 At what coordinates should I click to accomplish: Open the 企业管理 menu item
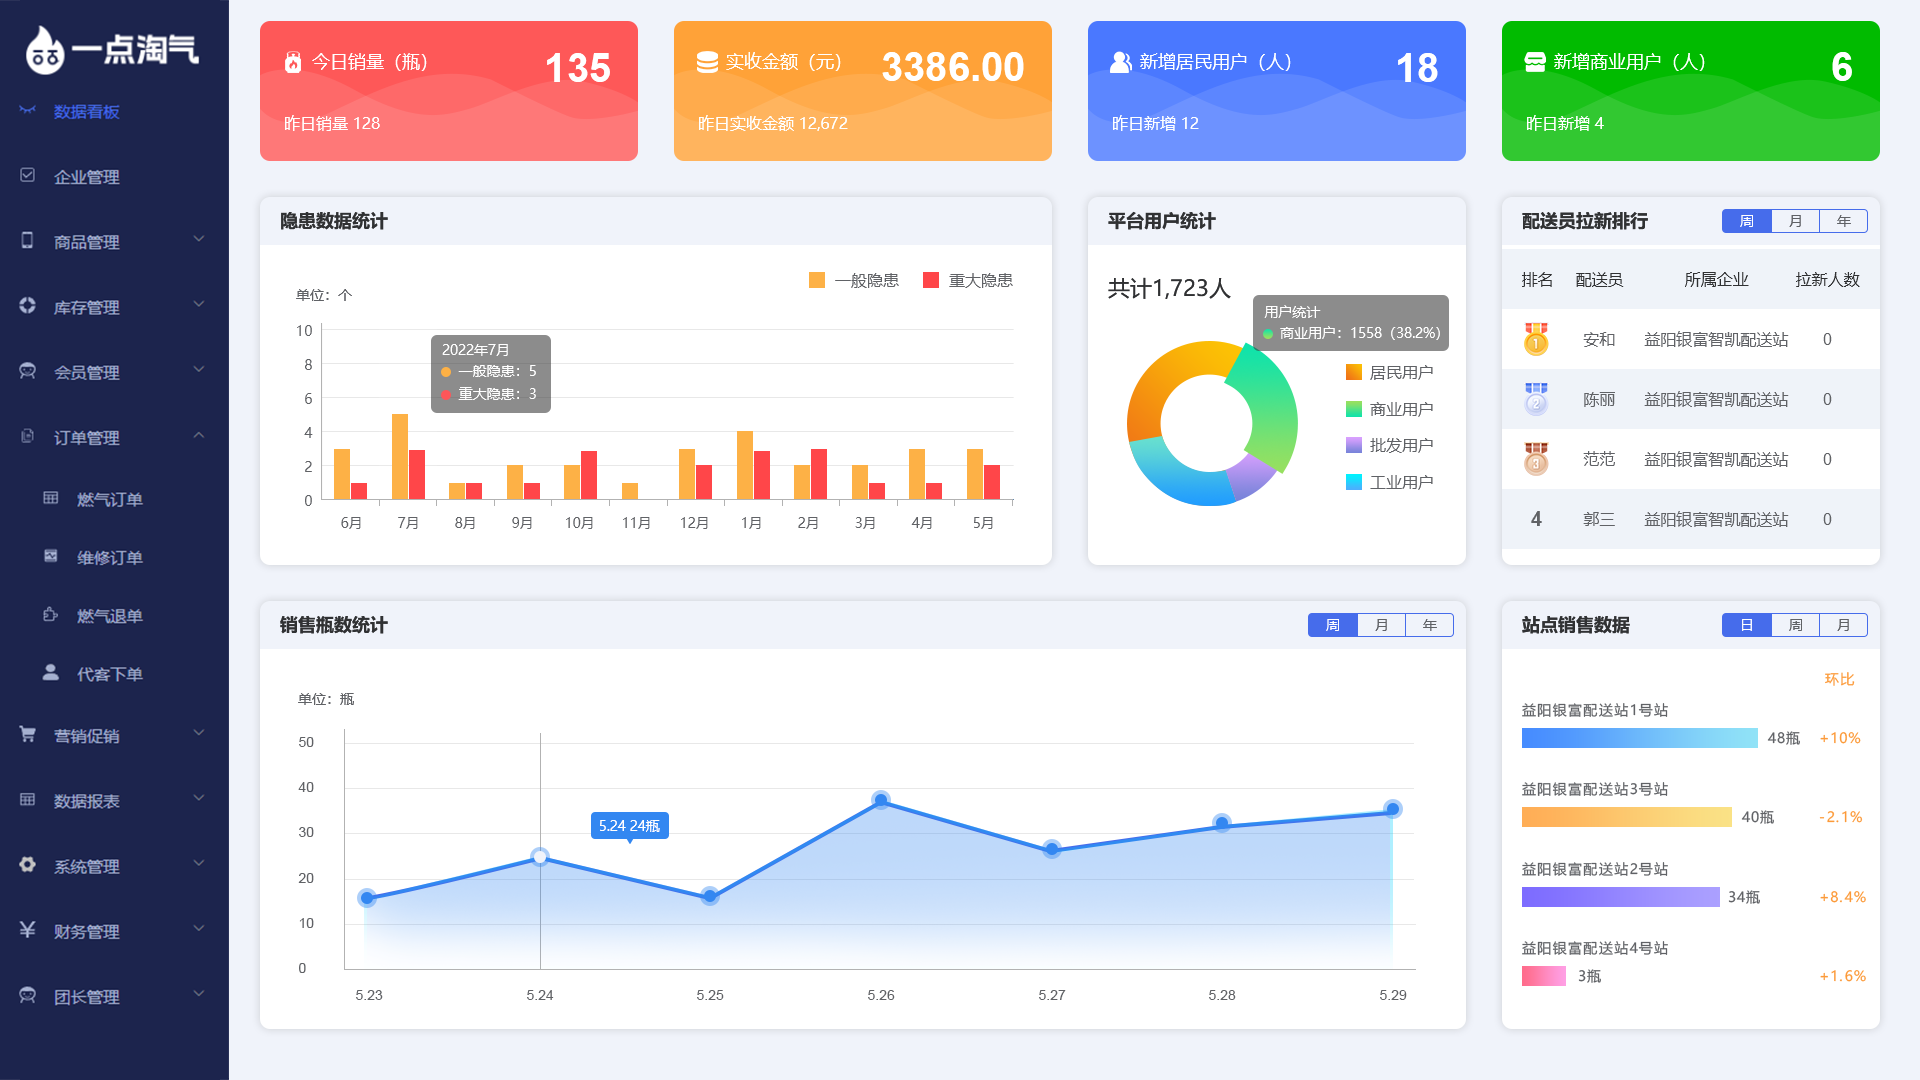click(x=87, y=176)
